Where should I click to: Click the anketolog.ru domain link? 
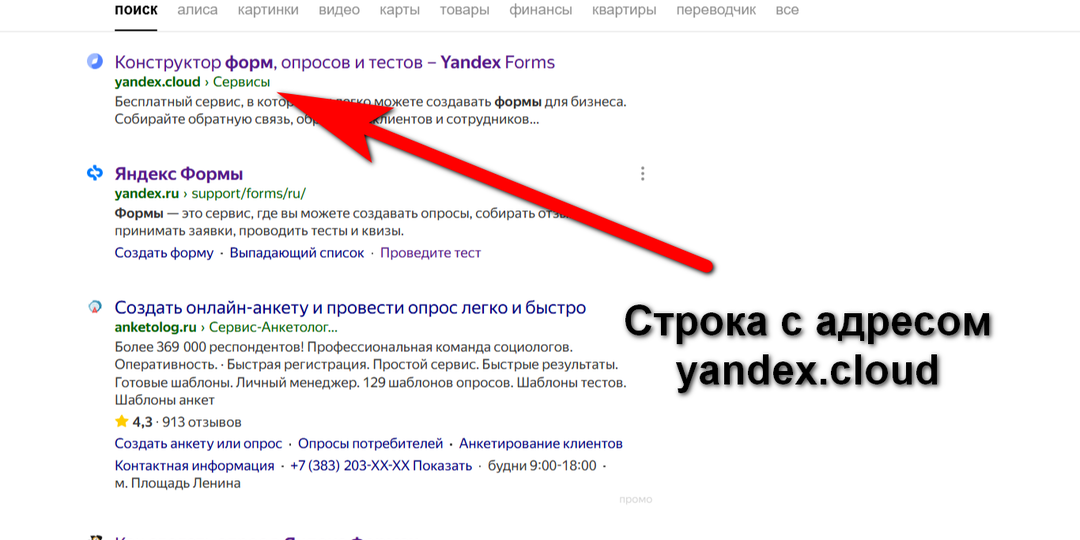(156, 327)
